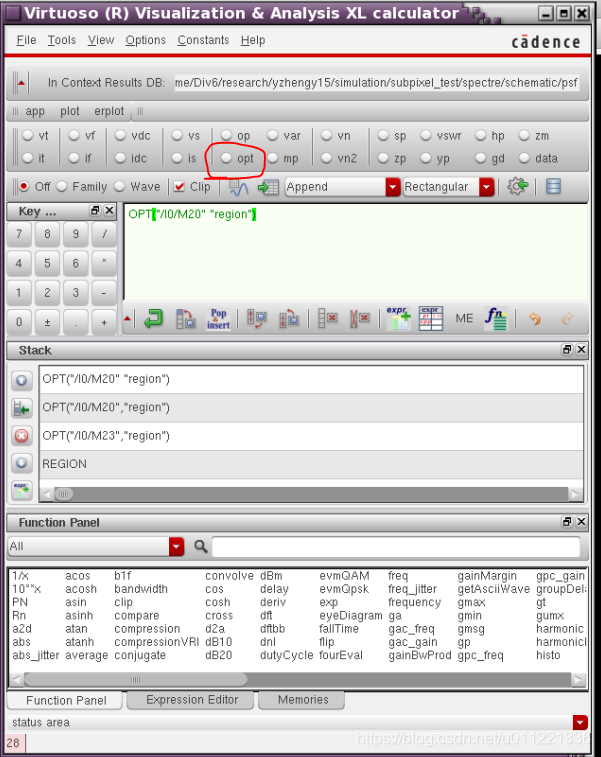Open the gear settings icon in toolbar
The height and width of the screenshot is (757, 601).
coord(517,187)
